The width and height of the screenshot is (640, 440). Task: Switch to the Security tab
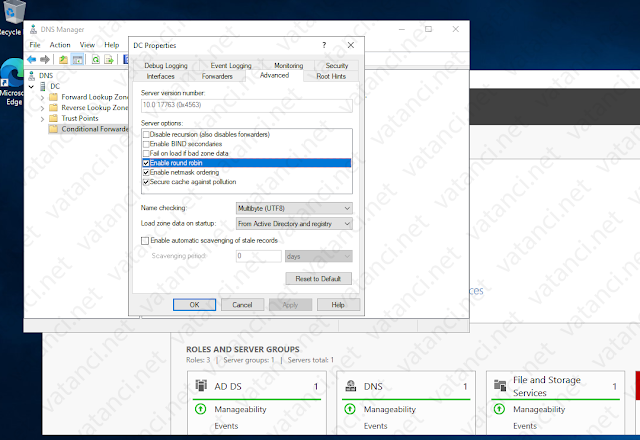[x=337, y=65]
